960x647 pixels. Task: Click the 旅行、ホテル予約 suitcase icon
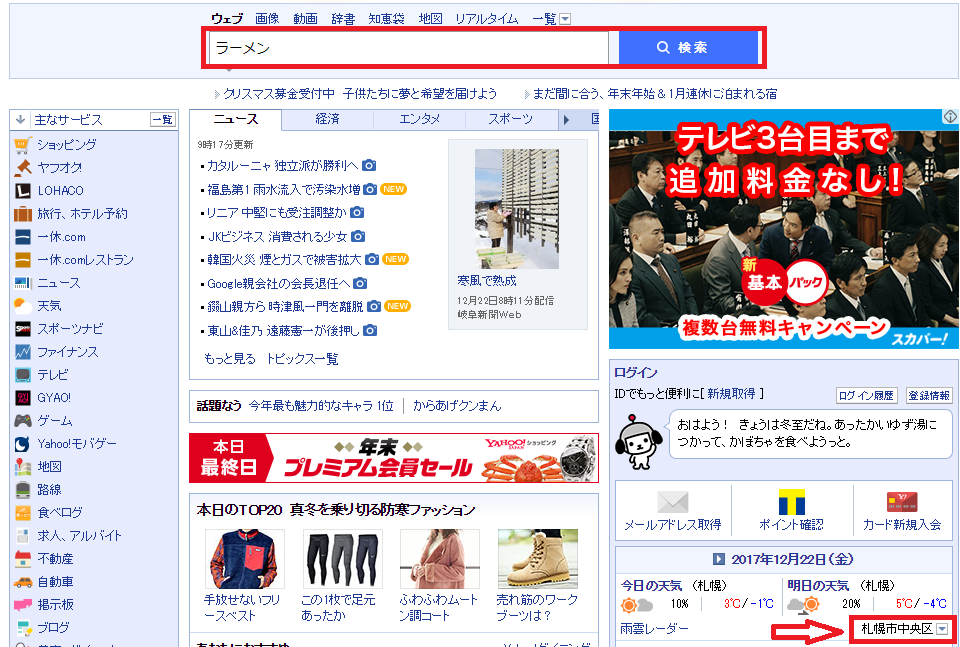pos(22,214)
